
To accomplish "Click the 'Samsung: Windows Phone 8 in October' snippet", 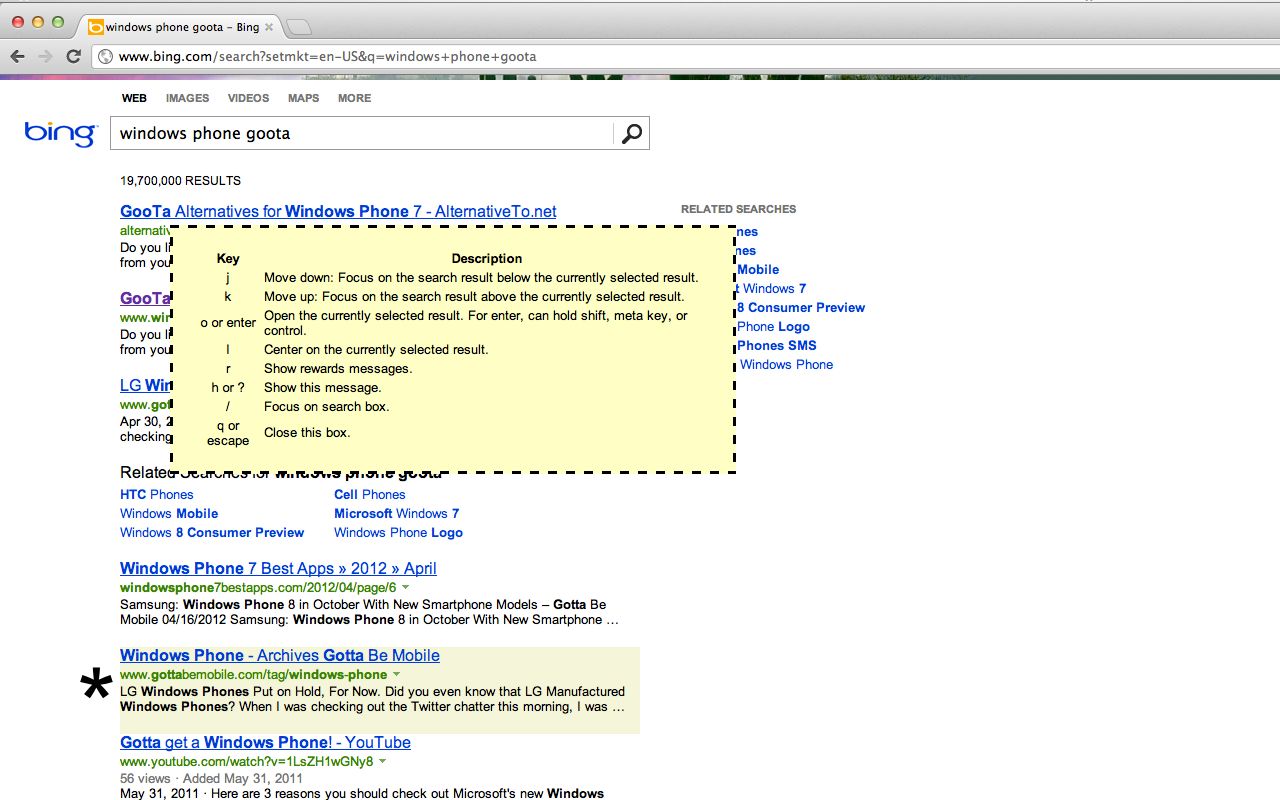I will 369,612.
